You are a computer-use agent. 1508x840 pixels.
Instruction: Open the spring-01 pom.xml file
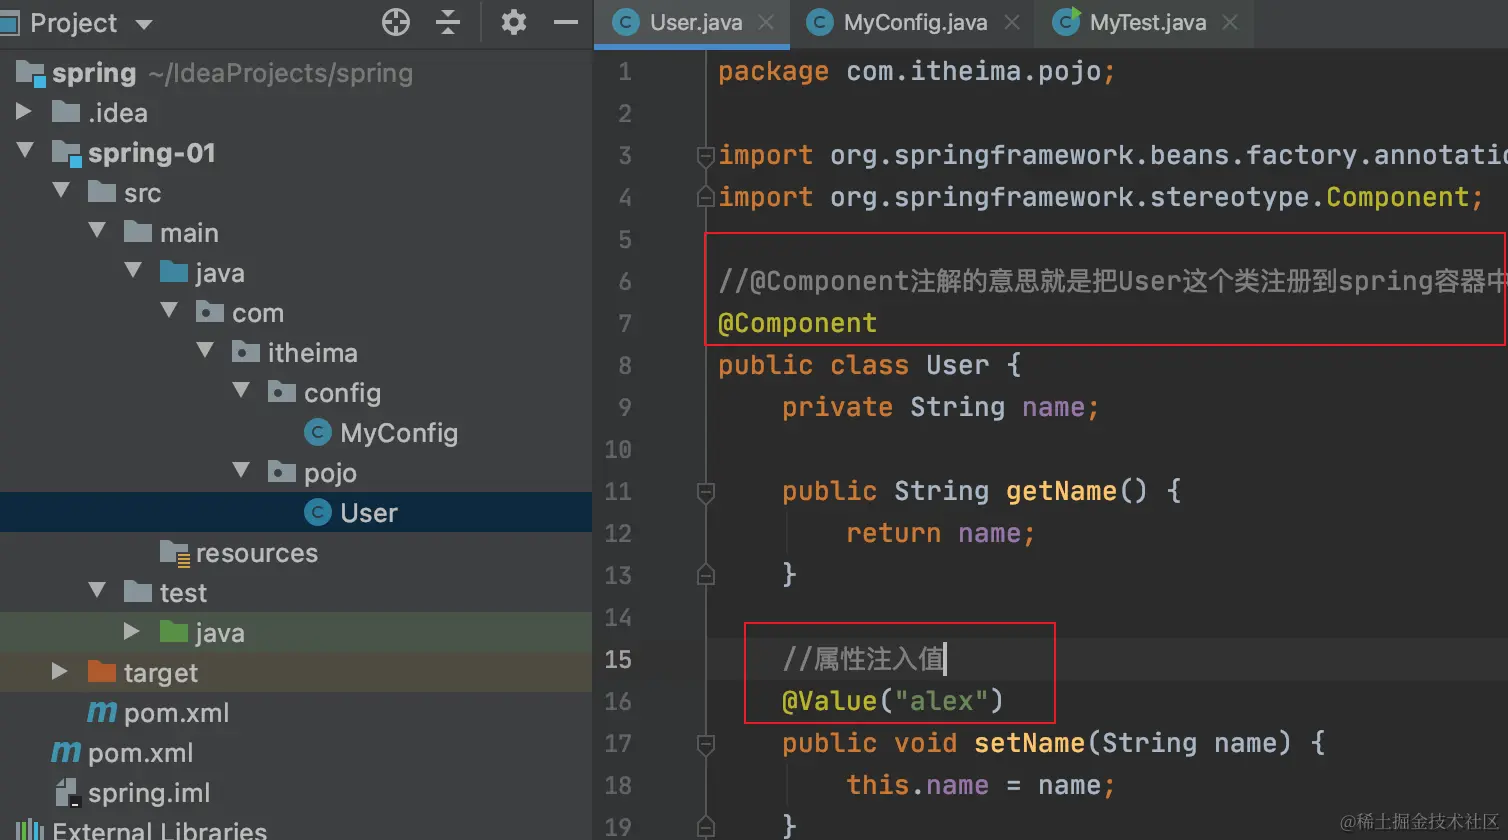(176, 713)
